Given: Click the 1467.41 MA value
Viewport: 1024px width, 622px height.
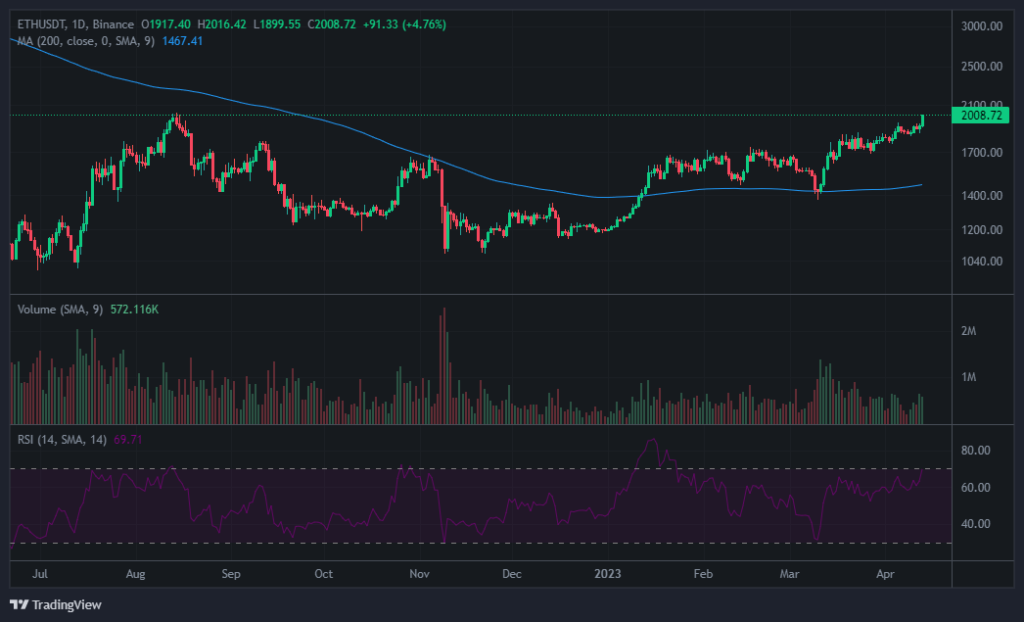Looking at the screenshot, I should click(x=183, y=44).
